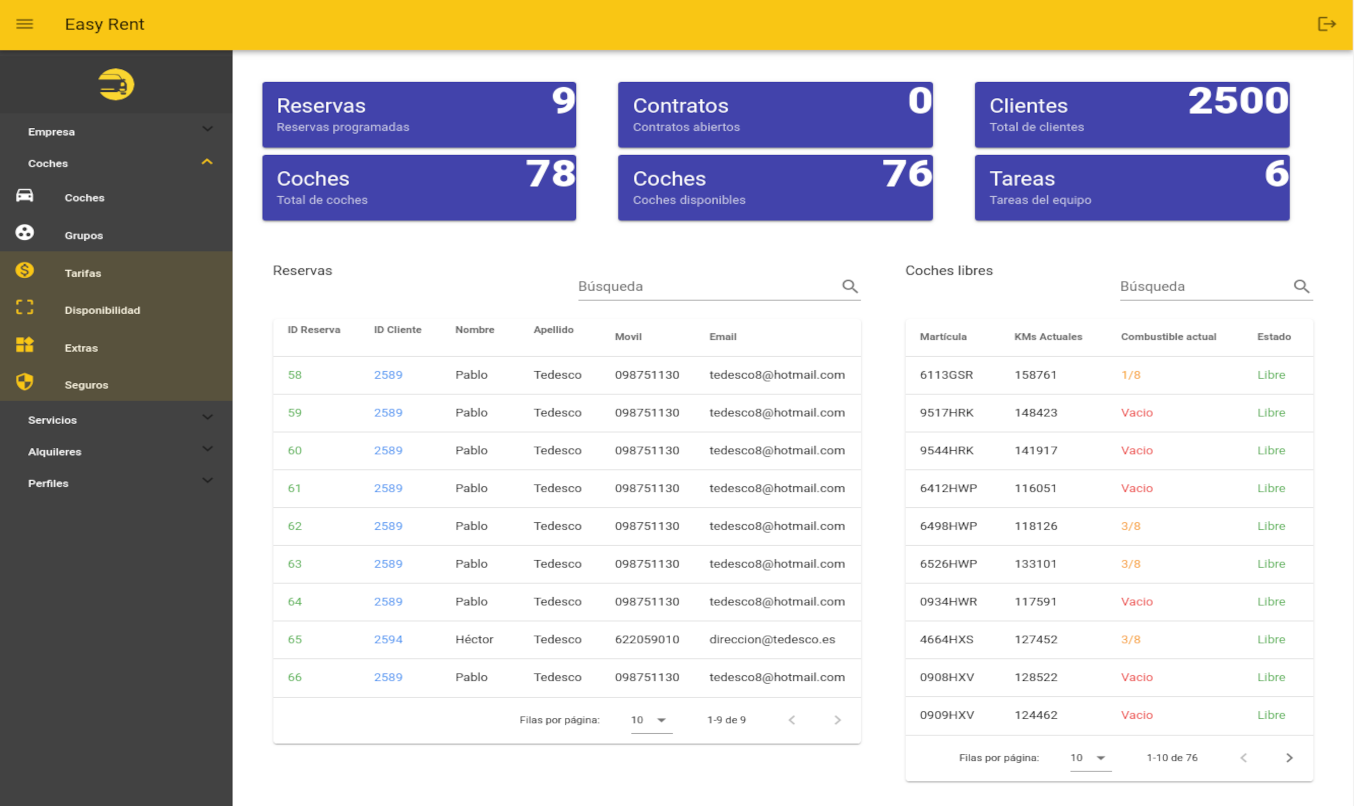The width and height of the screenshot is (1354, 806).
Task: Sort by KMs Actuales column header
Action: (x=1048, y=337)
